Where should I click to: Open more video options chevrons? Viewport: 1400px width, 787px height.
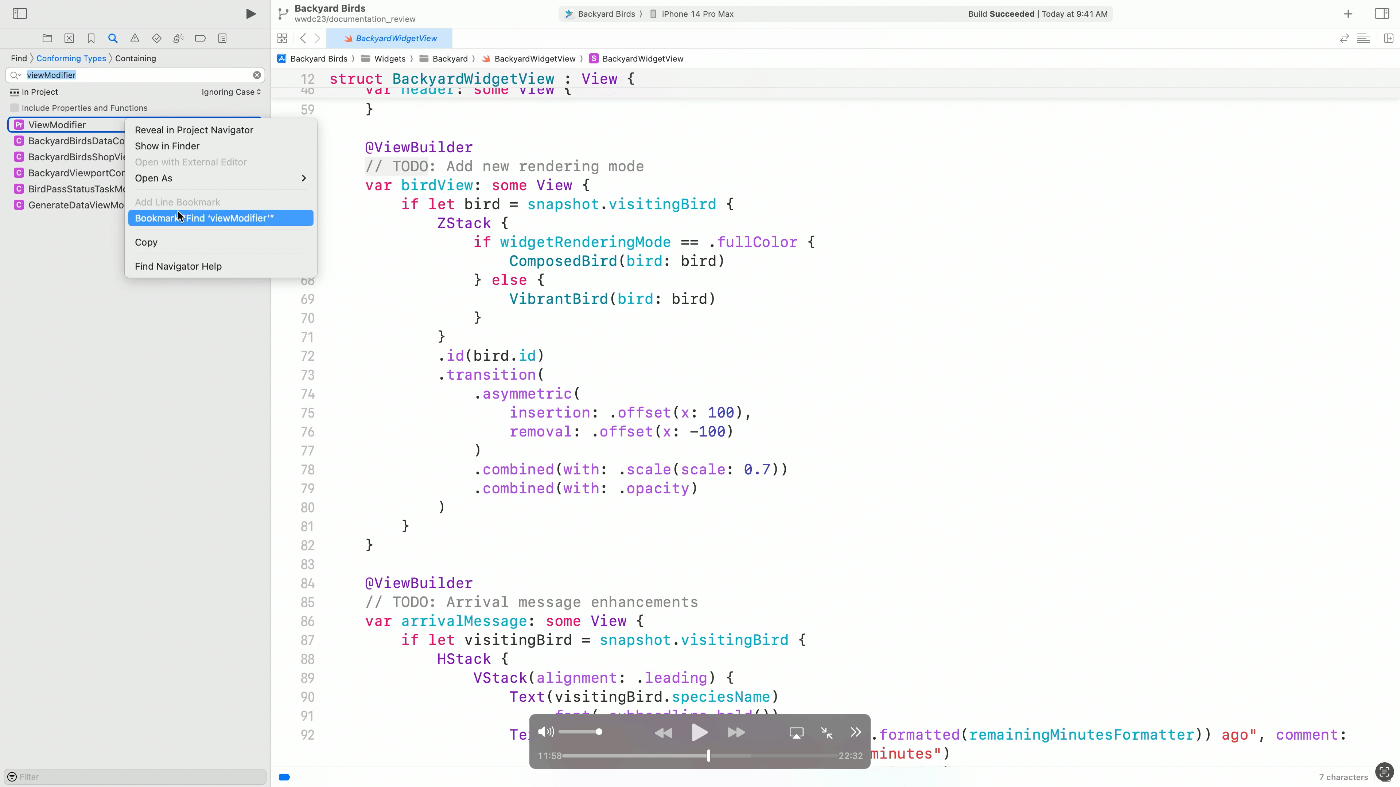[x=856, y=733]
